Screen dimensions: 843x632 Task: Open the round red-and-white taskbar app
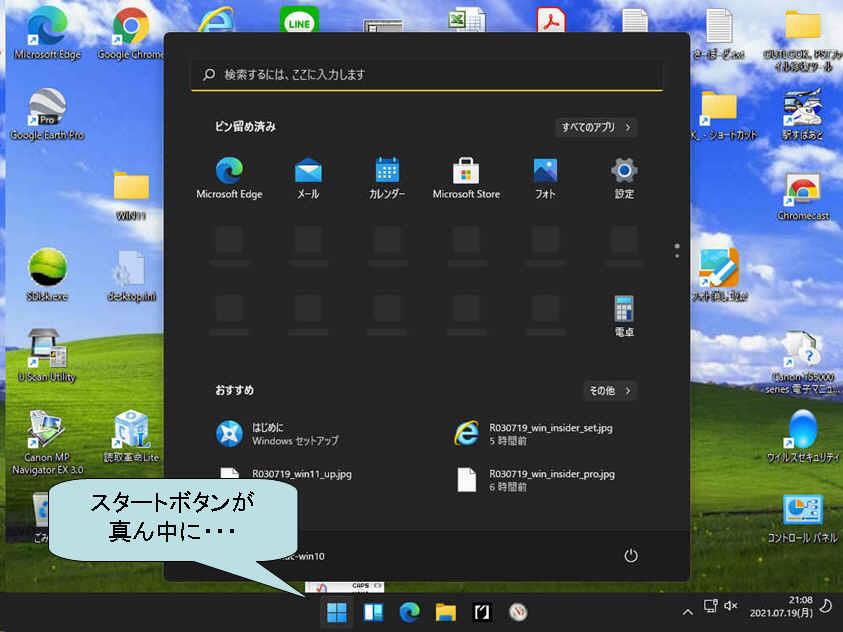[x=518, y=612]
